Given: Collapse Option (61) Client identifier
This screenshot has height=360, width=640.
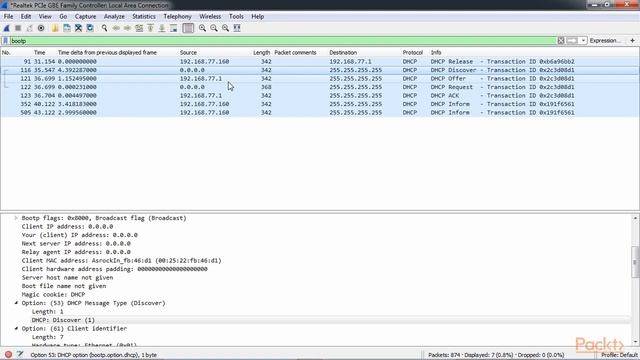Looking at the screenshot, I should pos(16,329).
